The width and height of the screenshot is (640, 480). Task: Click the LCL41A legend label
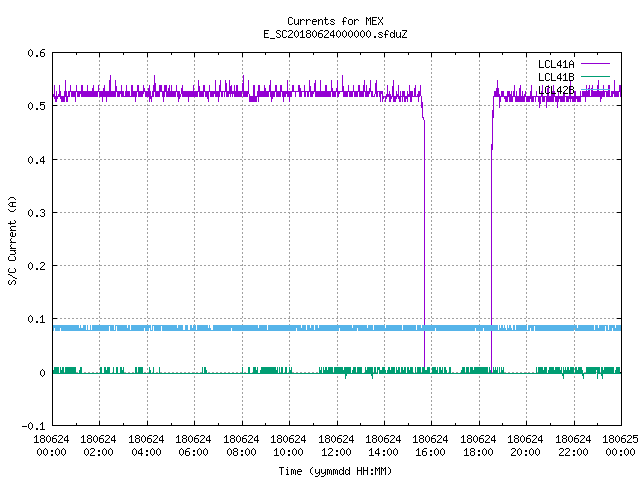coord(556,64)
